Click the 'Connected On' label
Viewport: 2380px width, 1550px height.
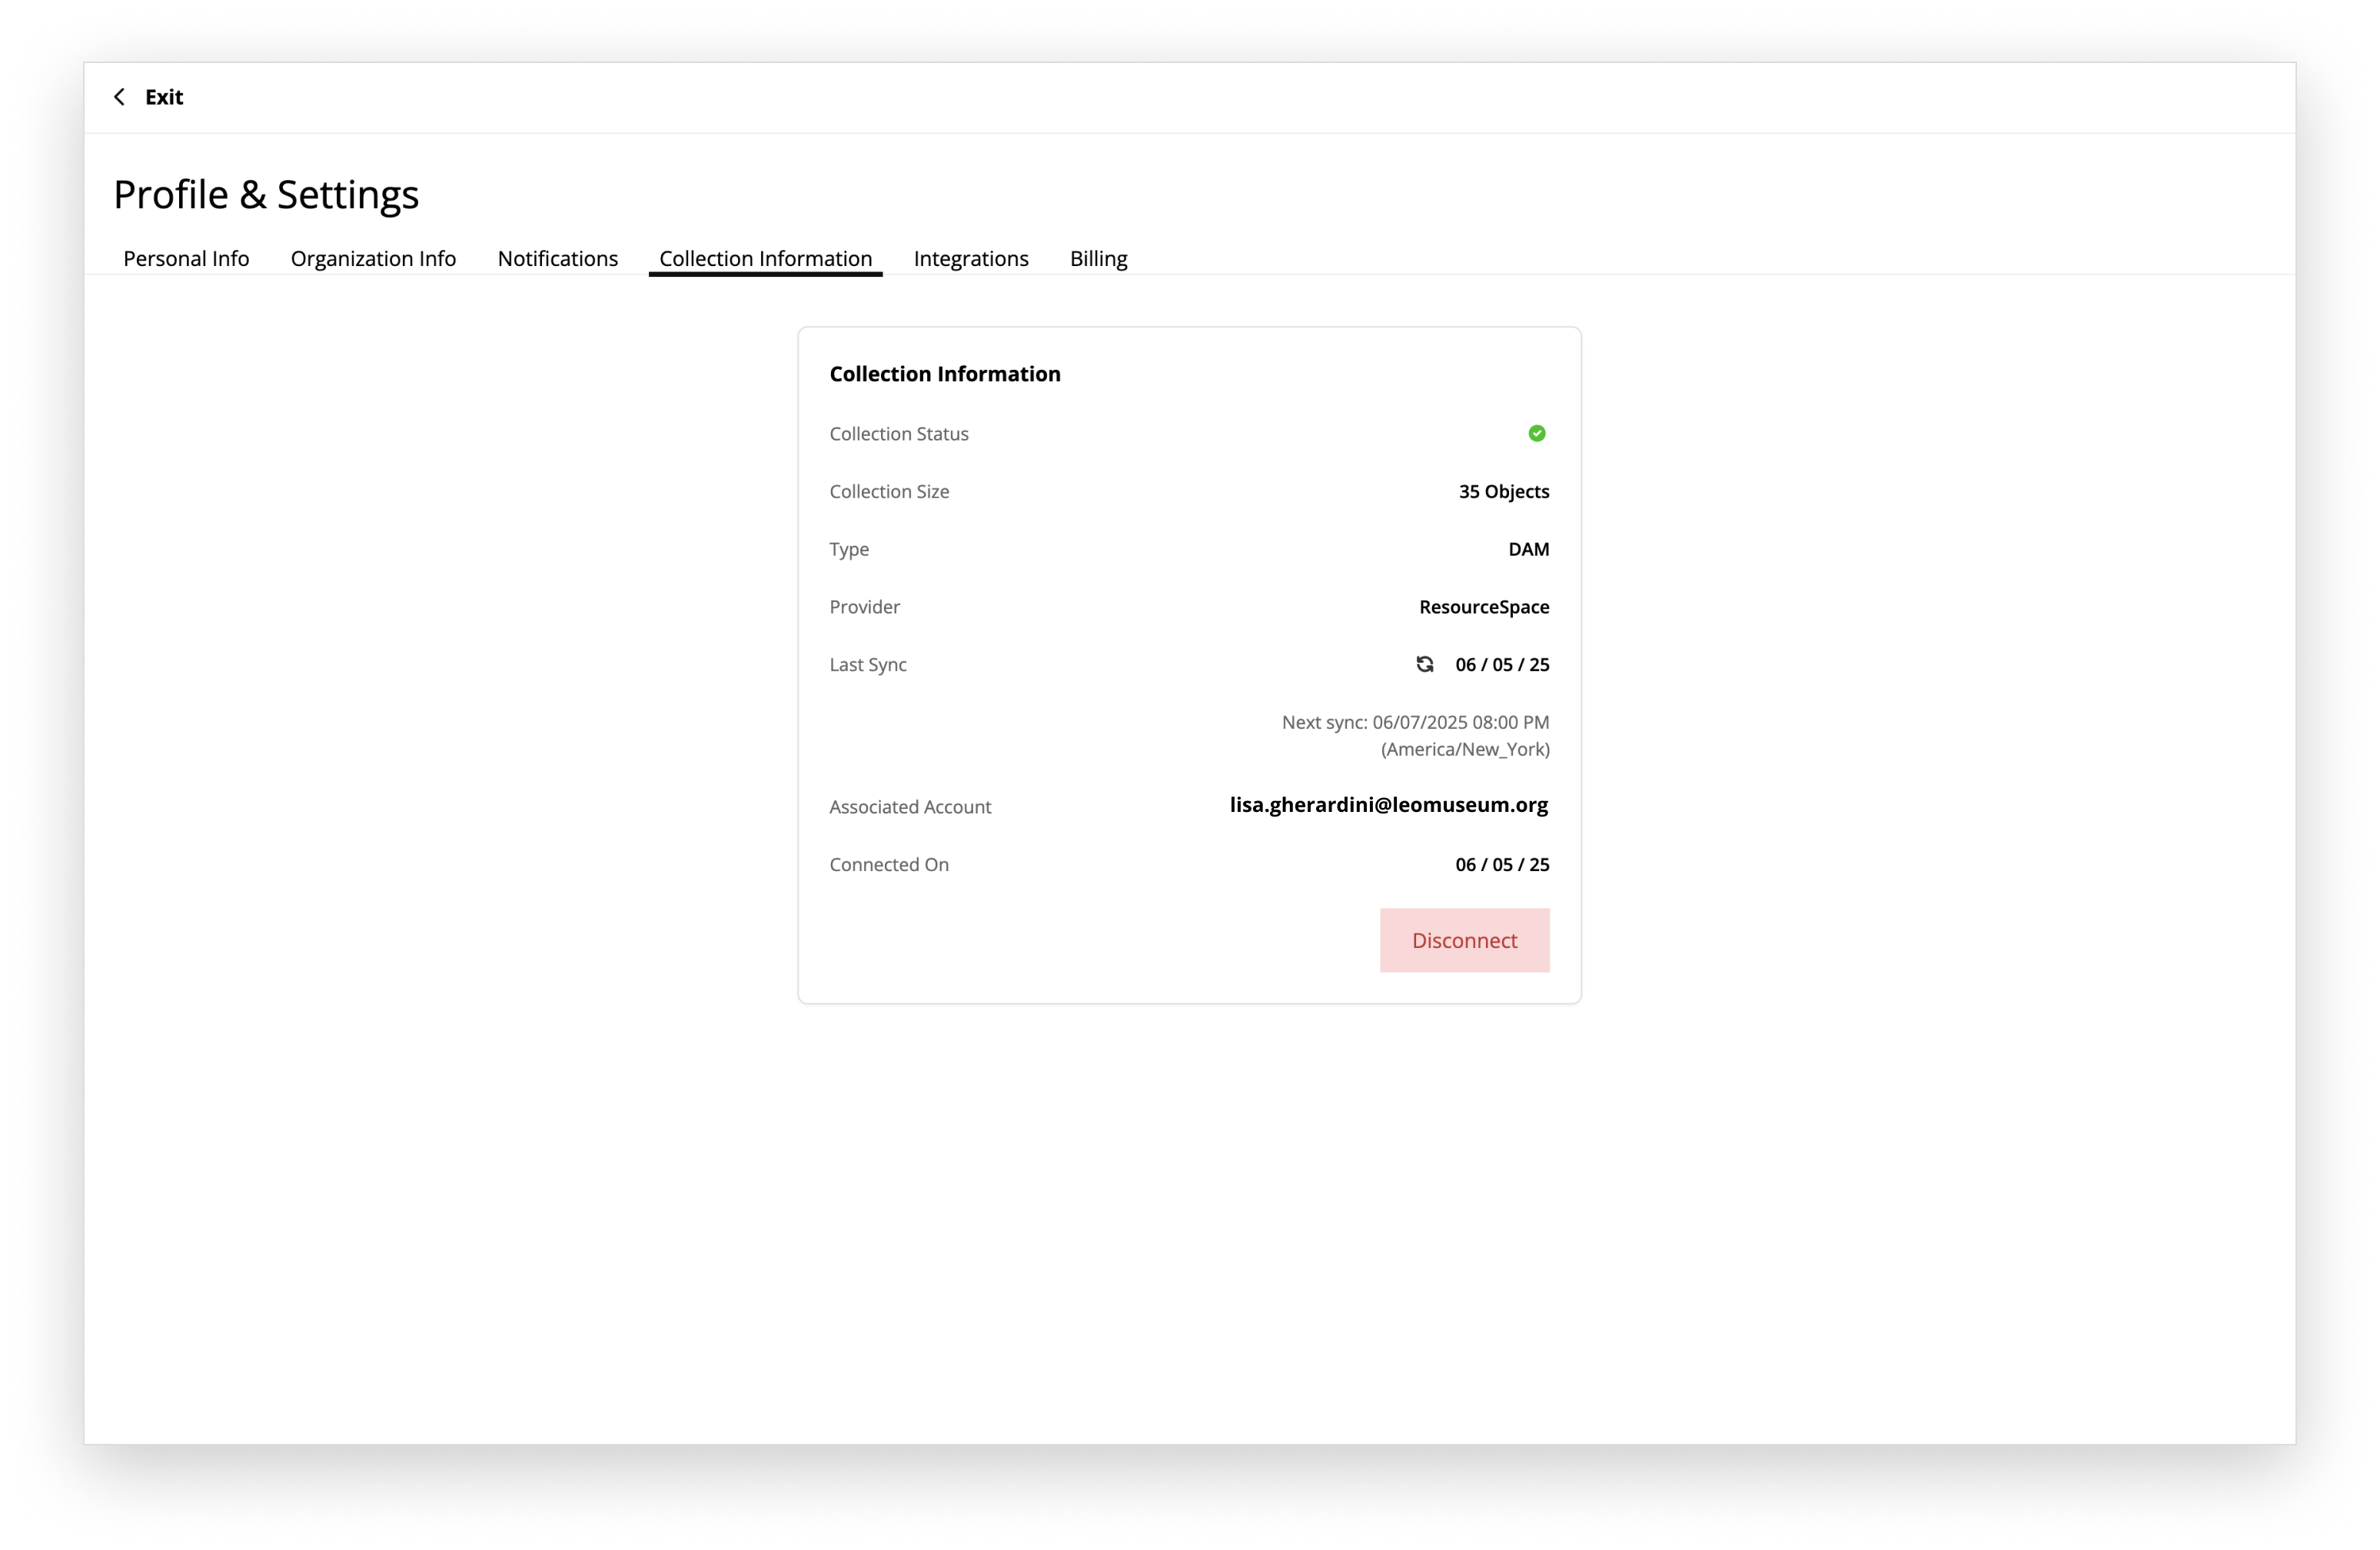pyautogui.click(x=889, y=865)
